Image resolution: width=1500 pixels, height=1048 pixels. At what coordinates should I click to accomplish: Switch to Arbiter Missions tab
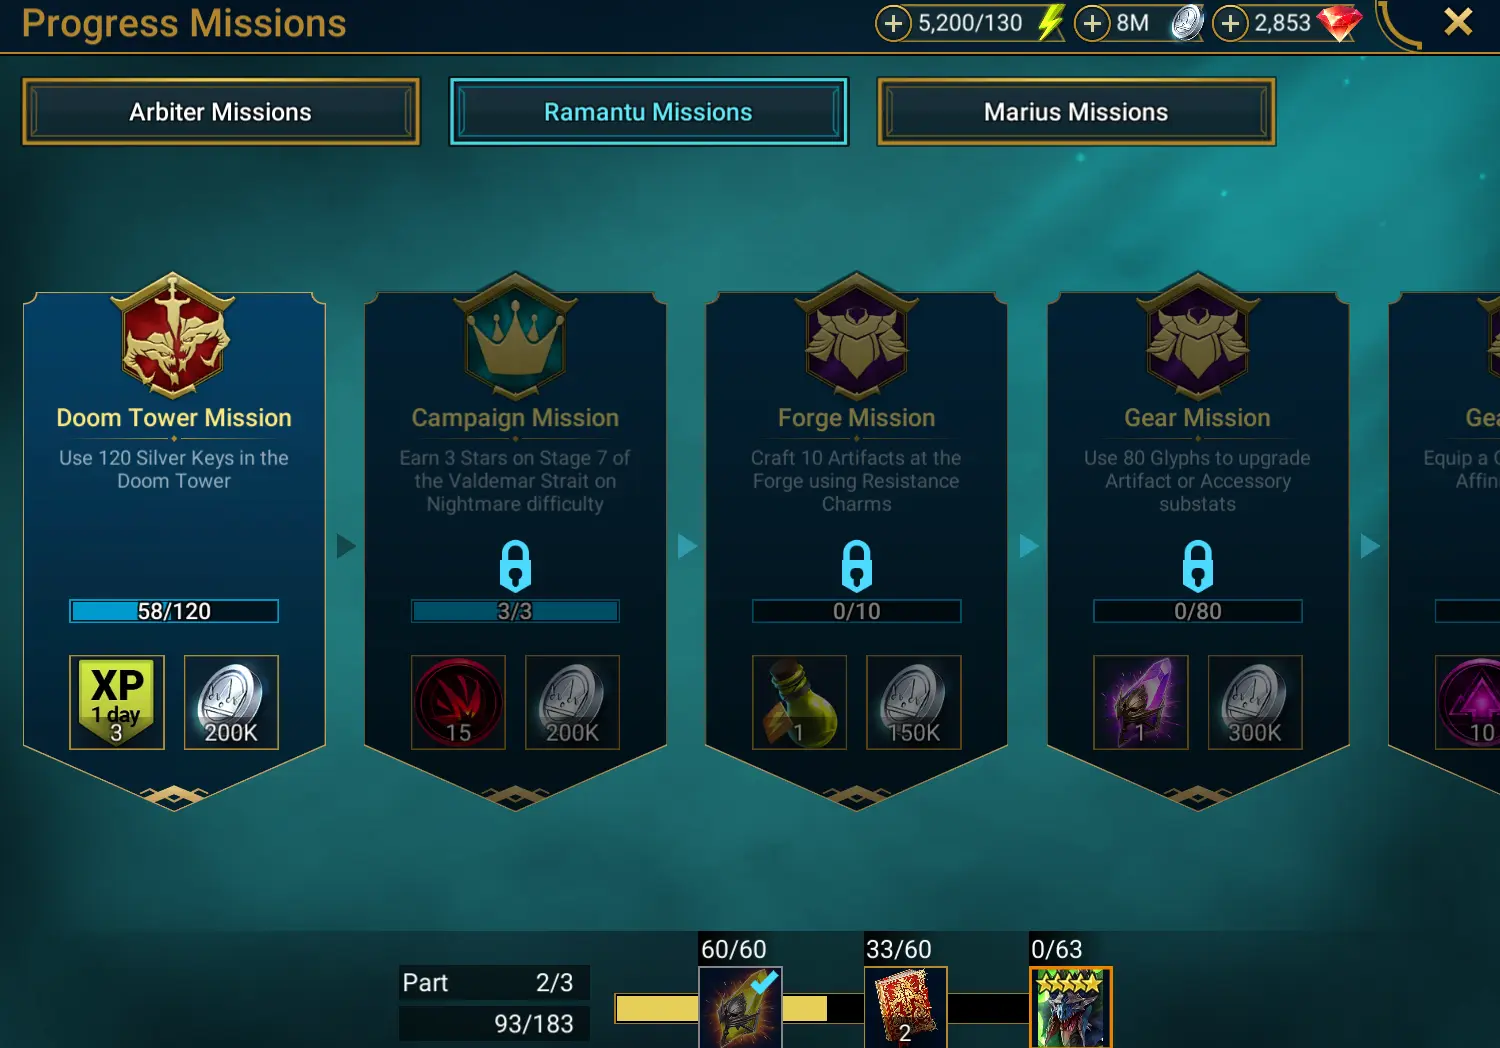tap(221, 112)
